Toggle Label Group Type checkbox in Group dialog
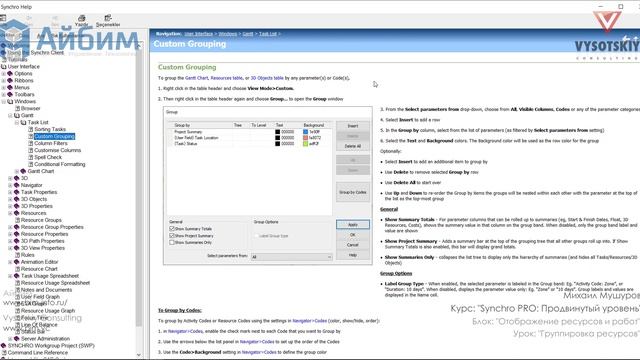 (x=256, y=236)
